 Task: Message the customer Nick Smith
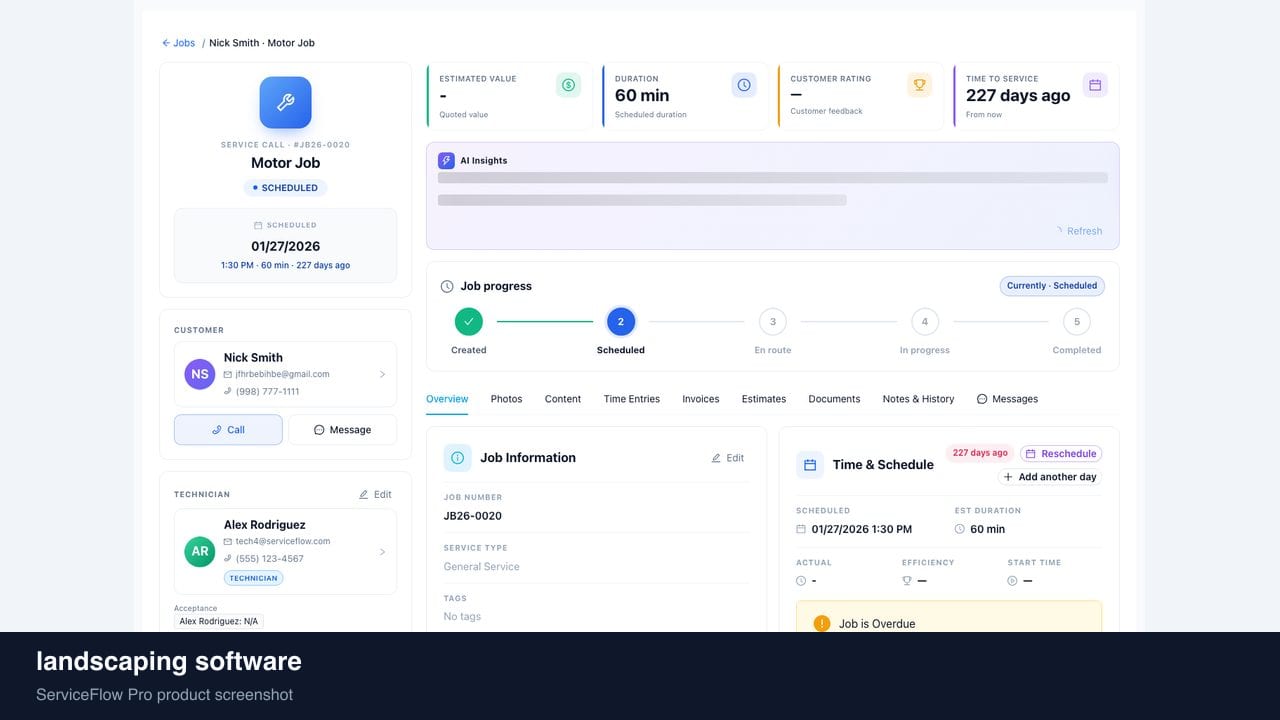[343, 430]
